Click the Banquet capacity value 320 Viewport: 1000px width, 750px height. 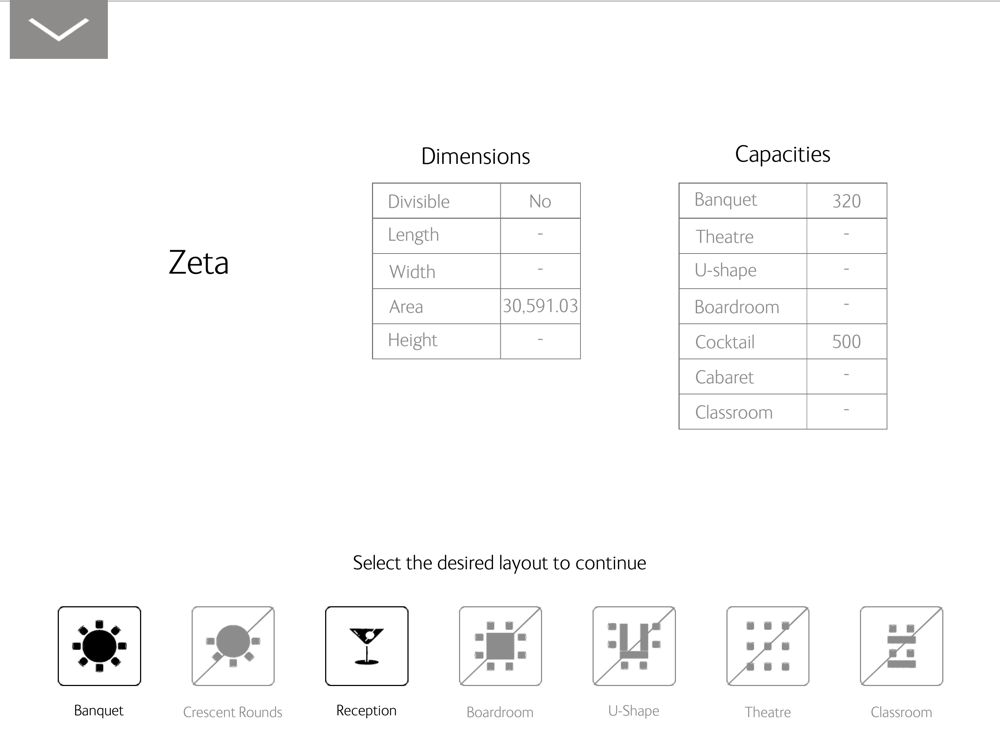(846, 201)
